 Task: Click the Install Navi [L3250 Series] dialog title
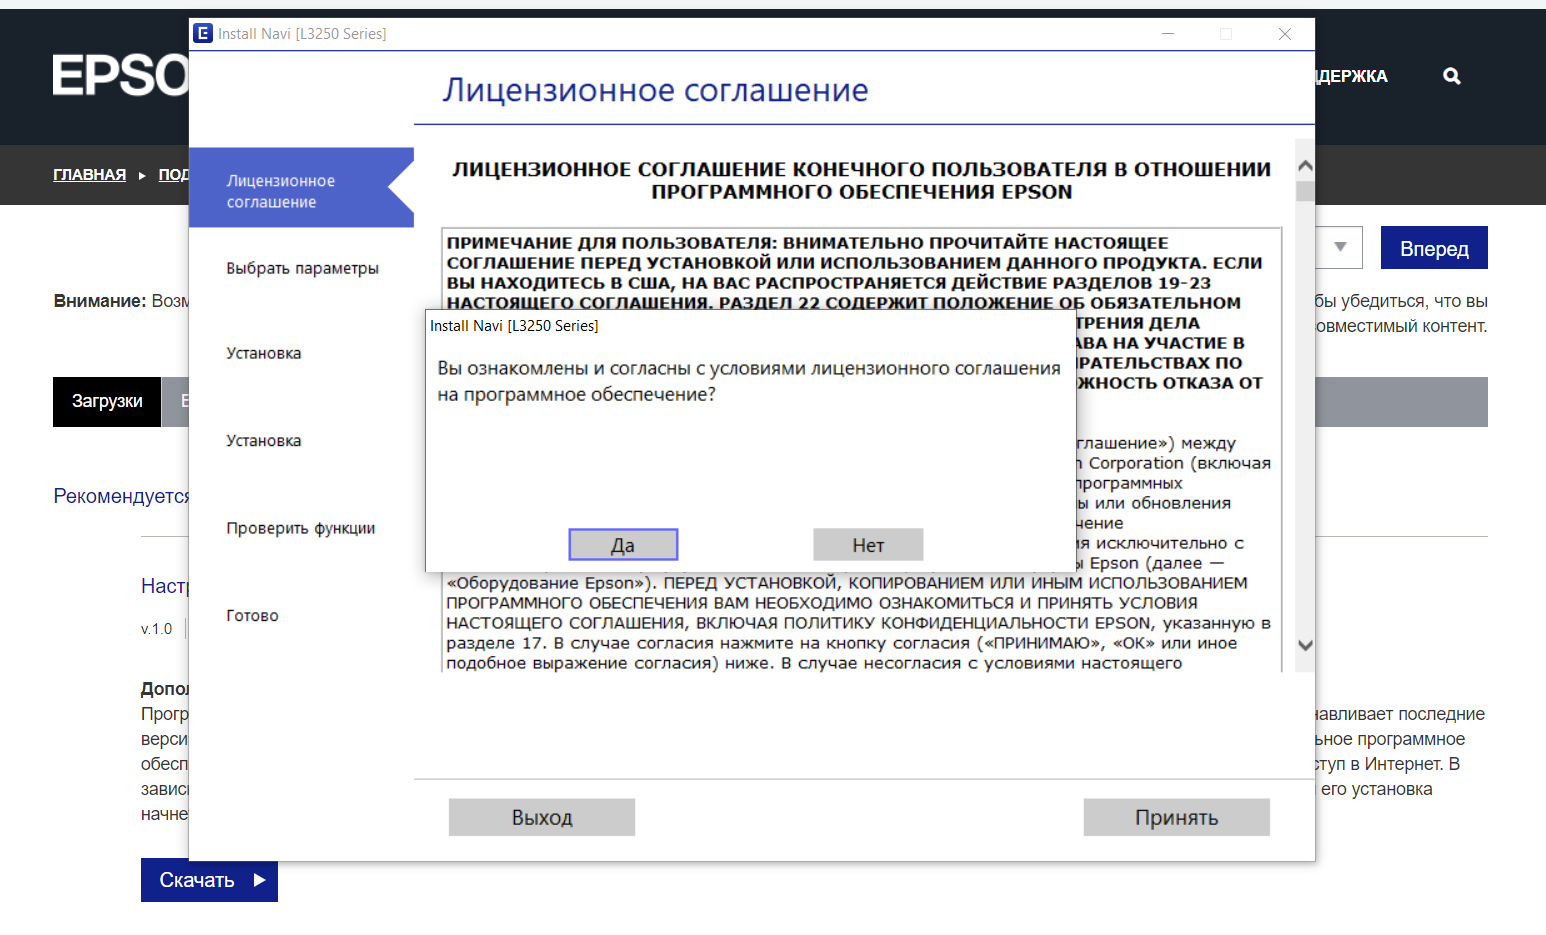point(514,326)
